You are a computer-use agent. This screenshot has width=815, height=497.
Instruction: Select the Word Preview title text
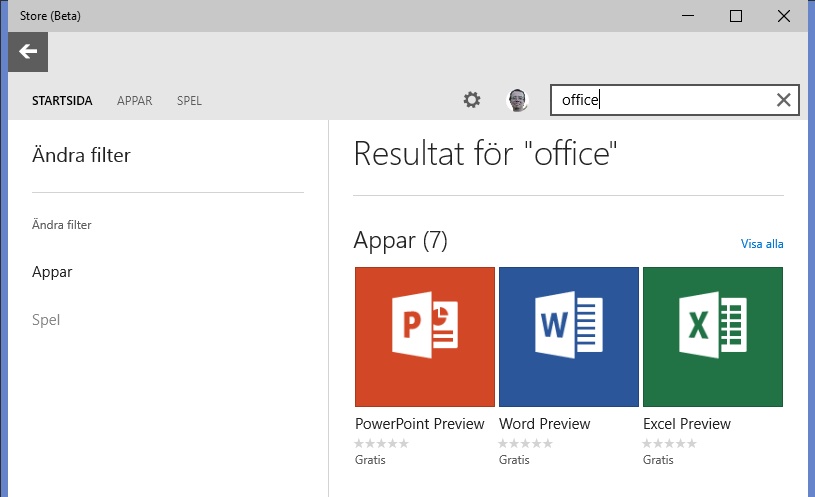544,424
